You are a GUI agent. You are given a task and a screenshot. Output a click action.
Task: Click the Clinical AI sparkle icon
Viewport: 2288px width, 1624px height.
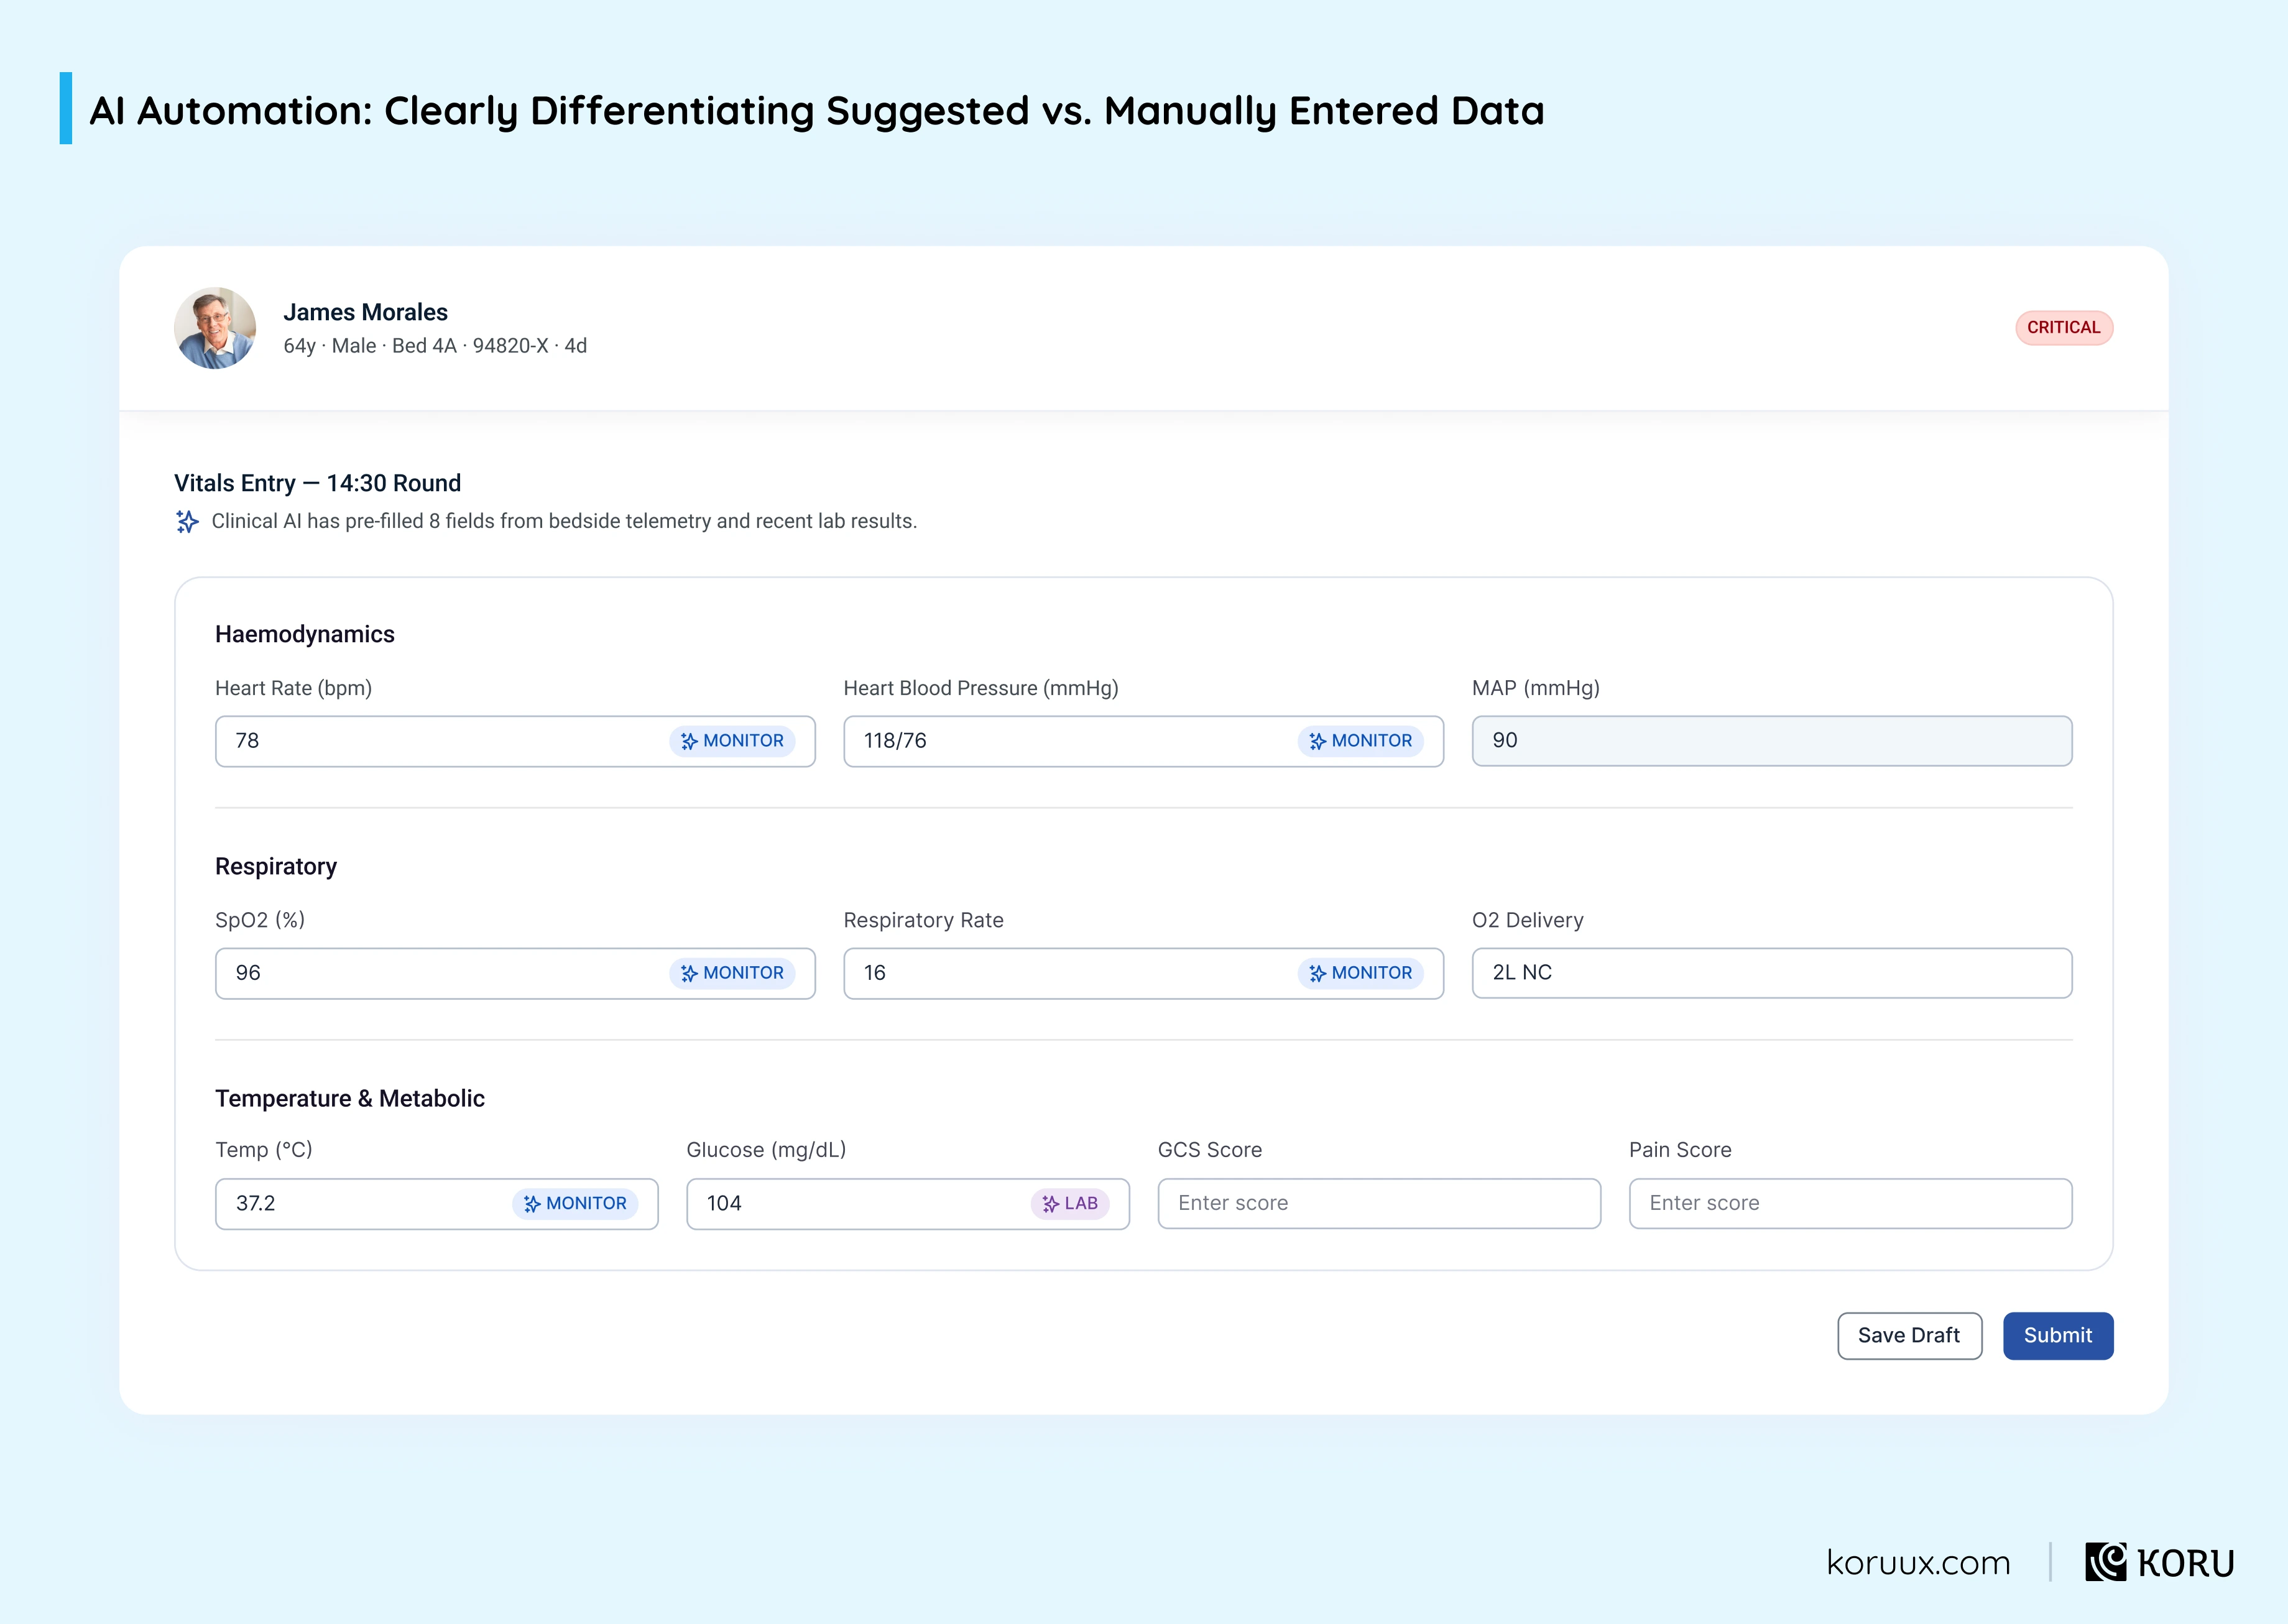187,521
